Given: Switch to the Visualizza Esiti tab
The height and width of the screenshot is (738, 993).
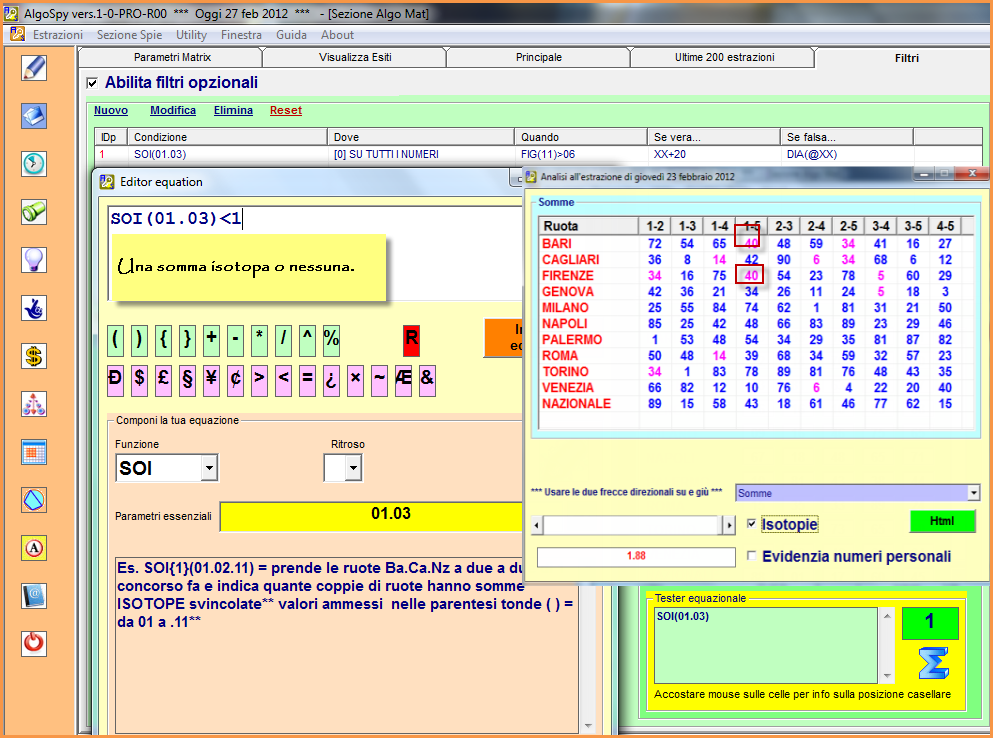Looking at the screenshot, I should tap(355, 58).
